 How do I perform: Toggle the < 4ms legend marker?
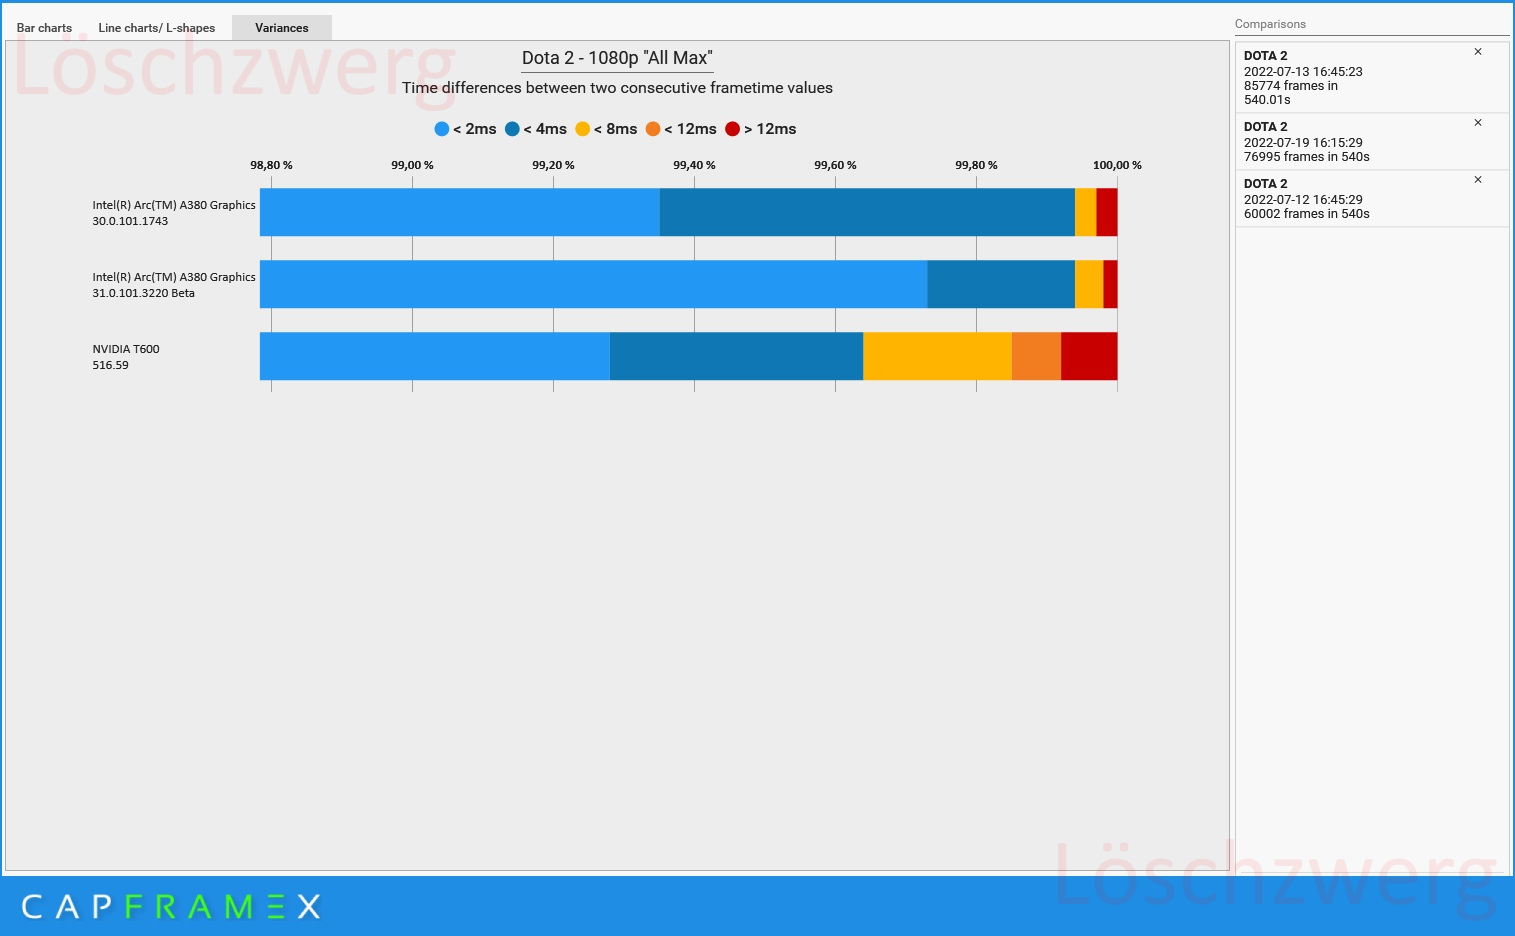[512, 129]
